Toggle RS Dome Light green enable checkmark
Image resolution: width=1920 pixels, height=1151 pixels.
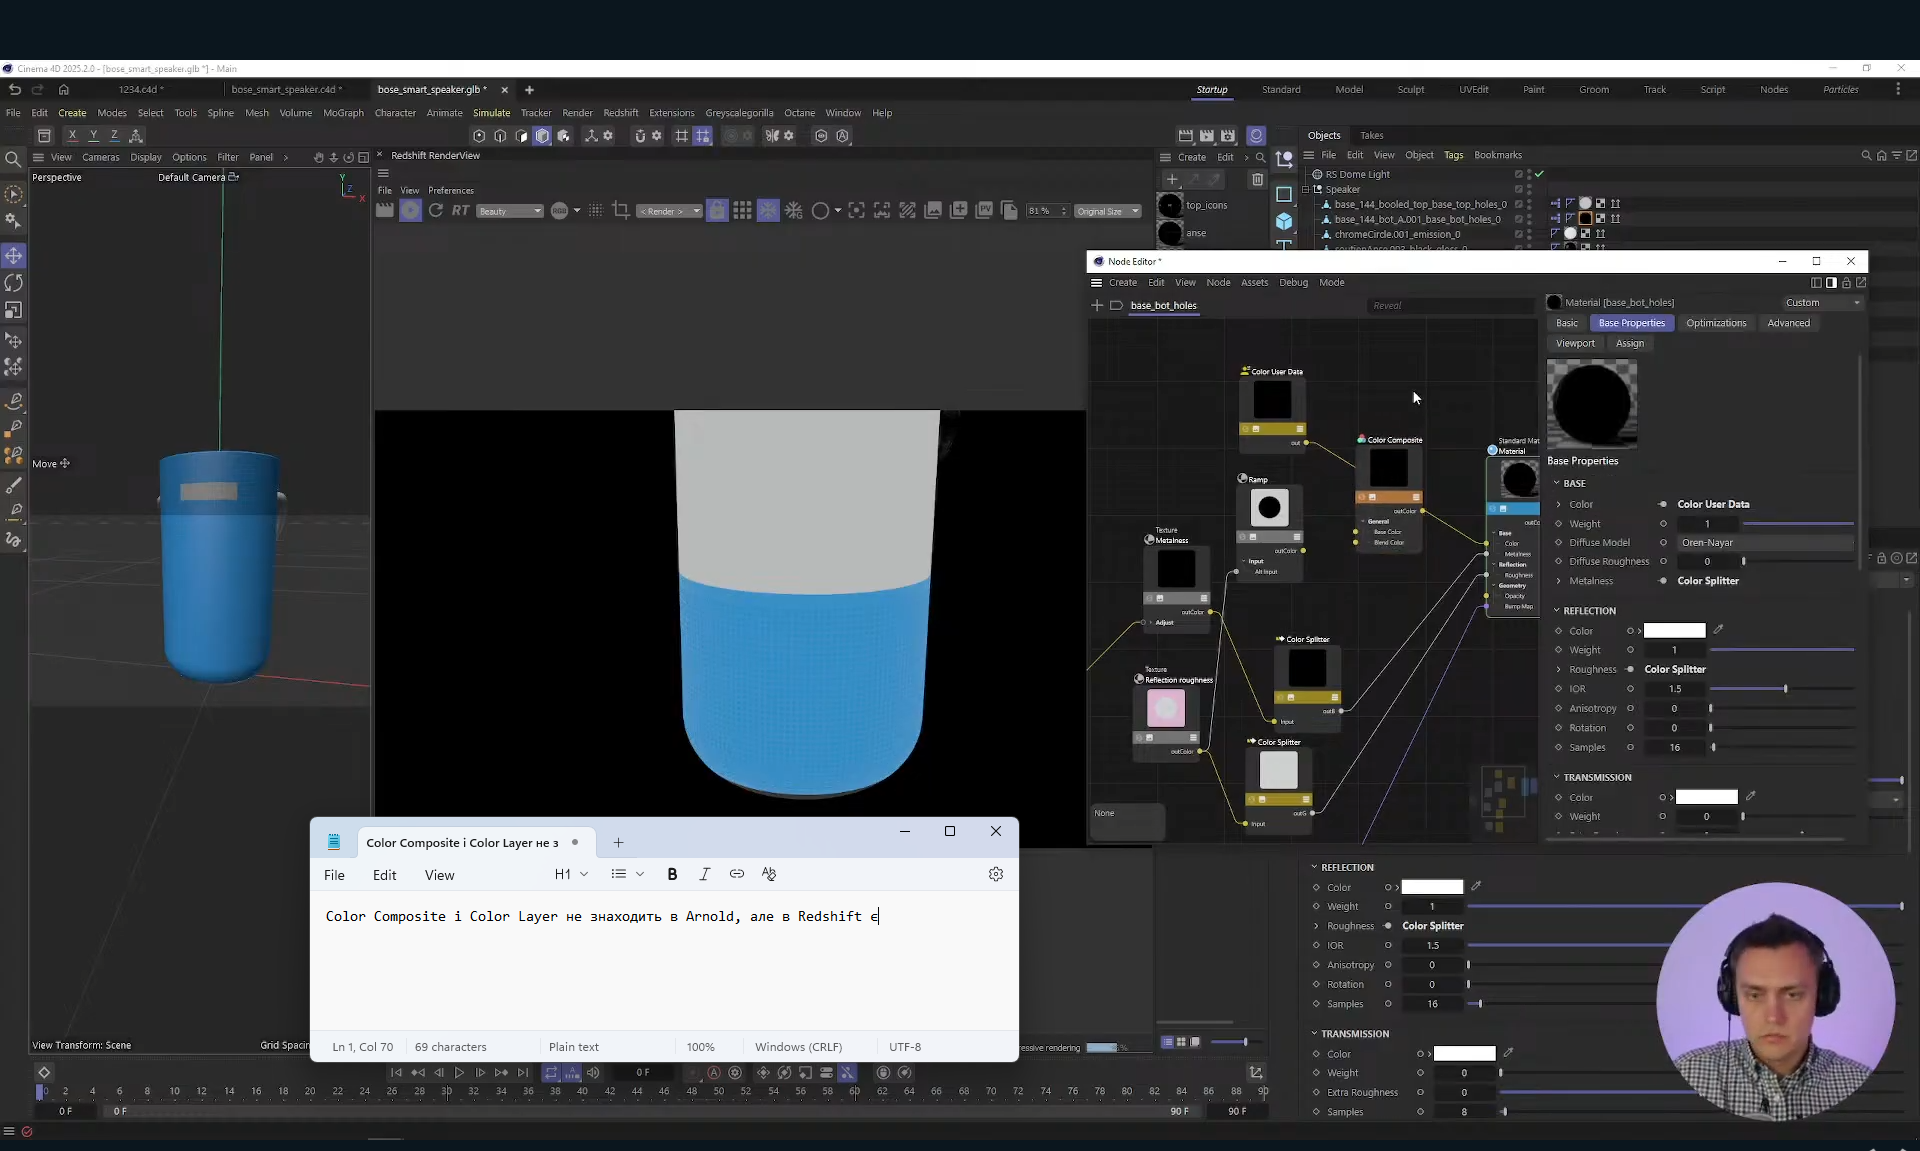(1539, 174)
